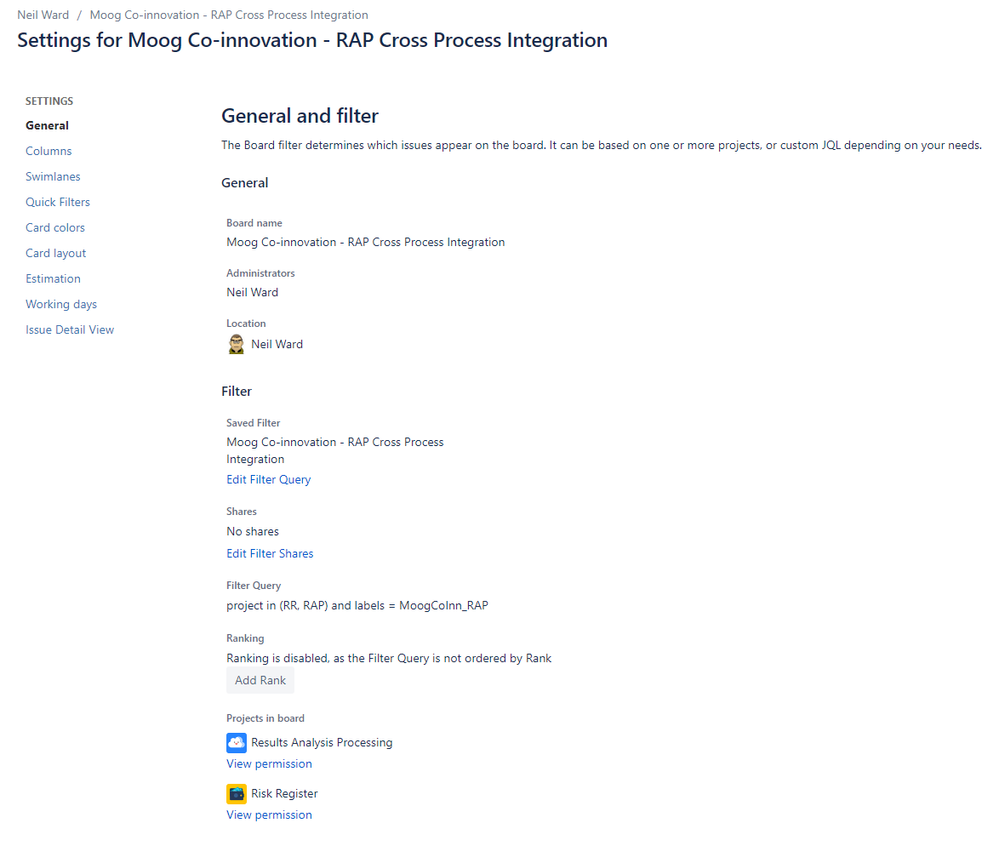Image resolution: width=999 pixels, height=847 pixels.
Task: Click 'Risk Register' project name
Action: click(x=284, y=793)
